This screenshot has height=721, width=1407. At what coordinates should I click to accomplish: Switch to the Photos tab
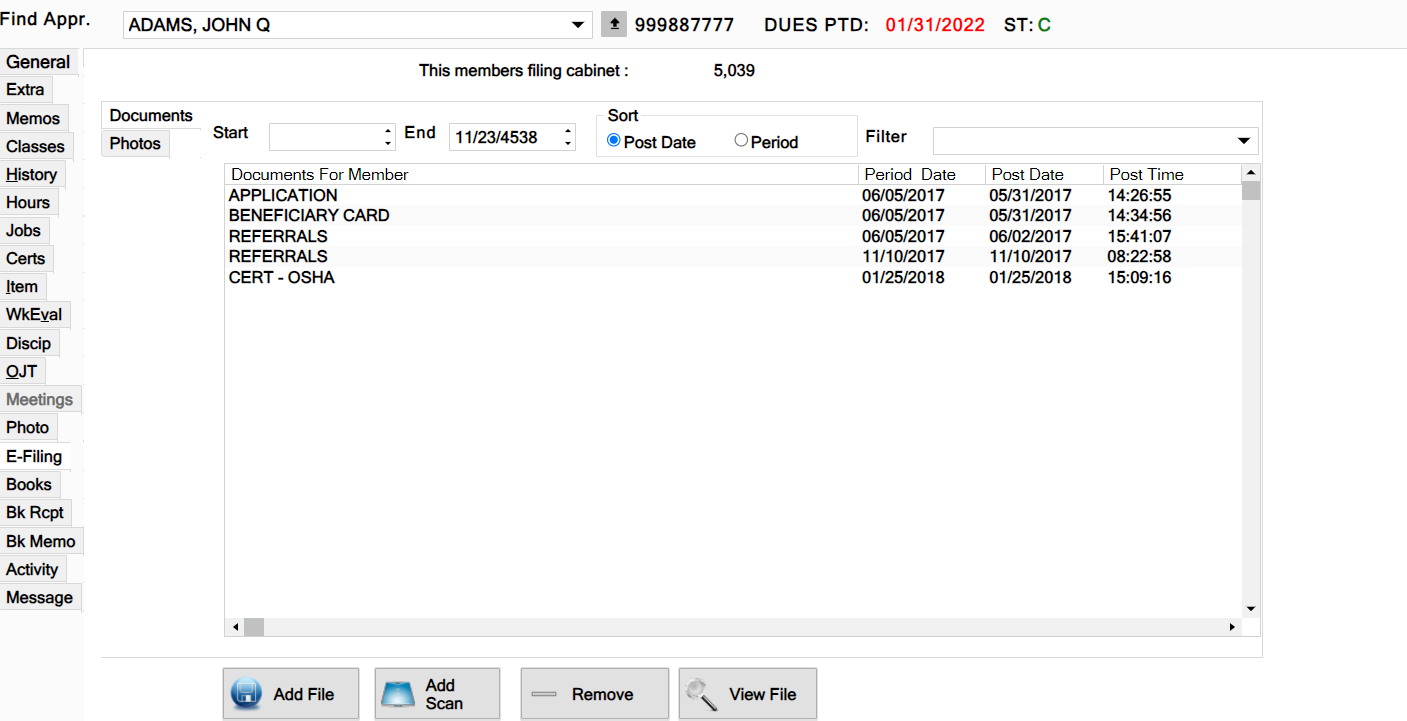[x=135, y=144]
